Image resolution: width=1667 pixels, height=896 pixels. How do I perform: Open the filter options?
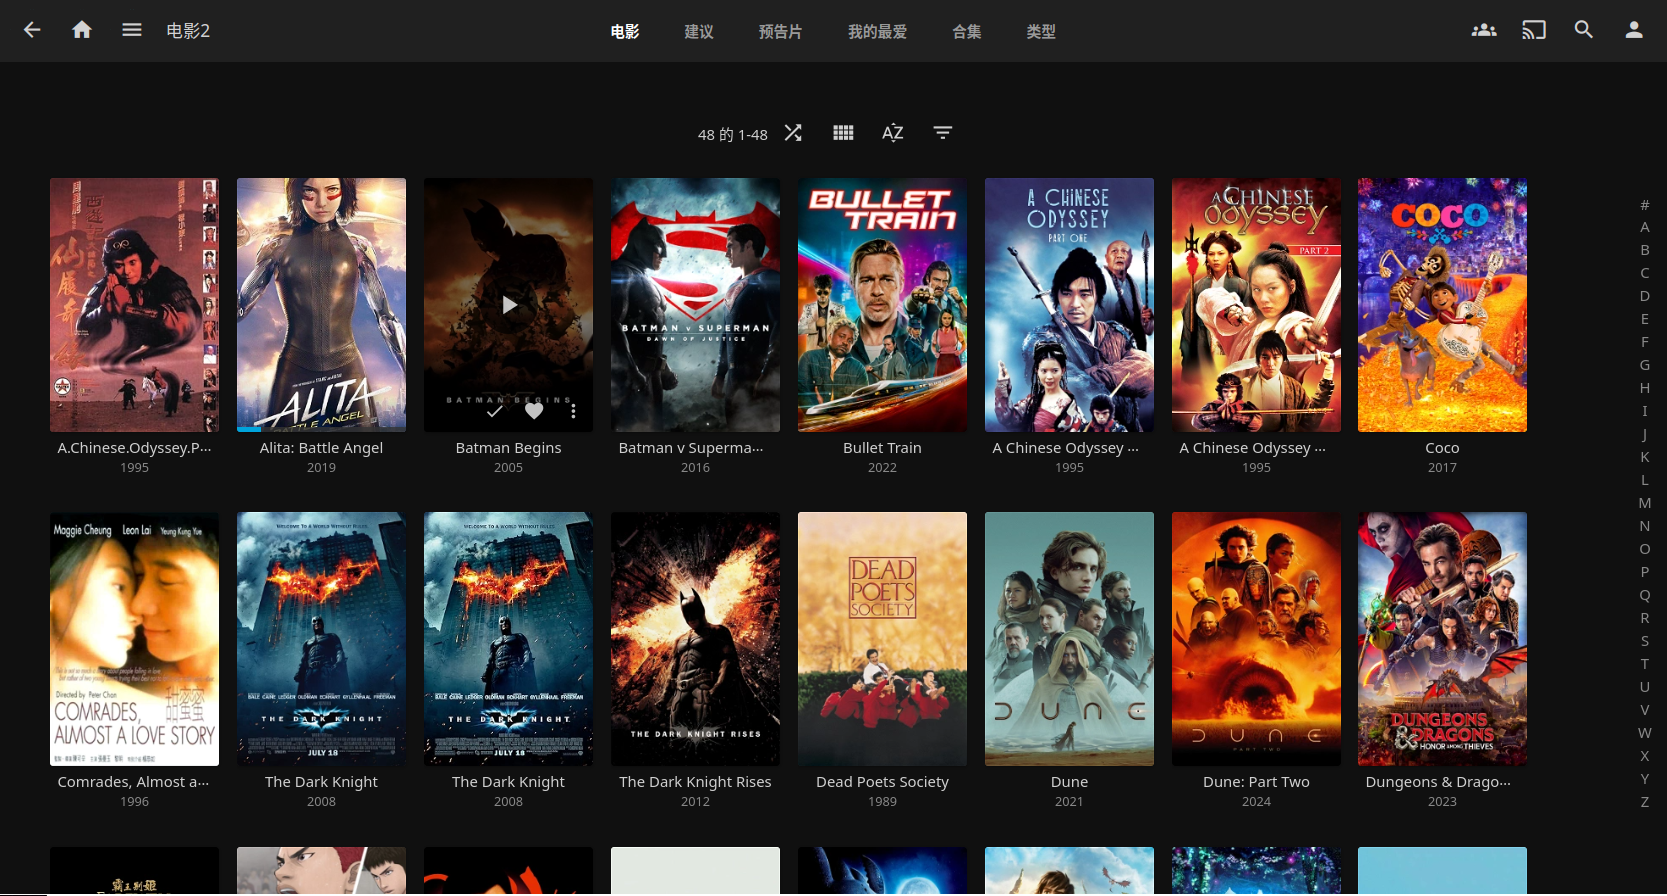click(943, 133)
